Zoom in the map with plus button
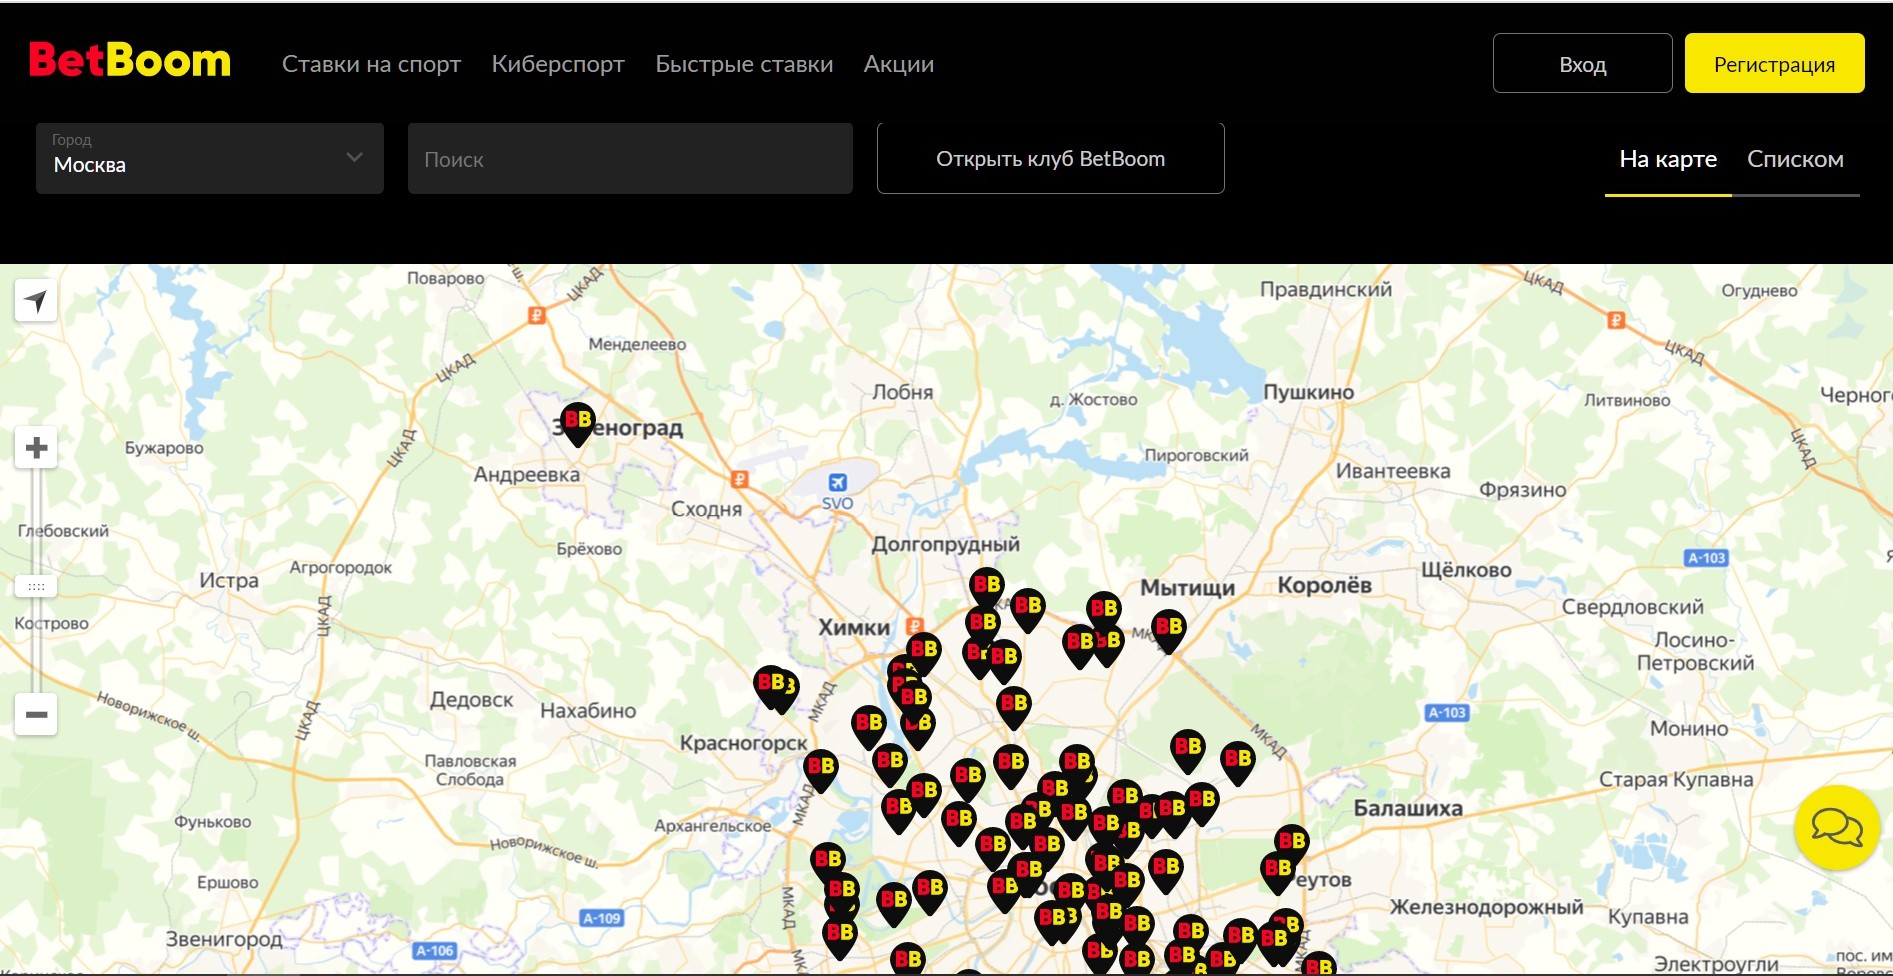The image size is (1893, 976). point(36,447)
